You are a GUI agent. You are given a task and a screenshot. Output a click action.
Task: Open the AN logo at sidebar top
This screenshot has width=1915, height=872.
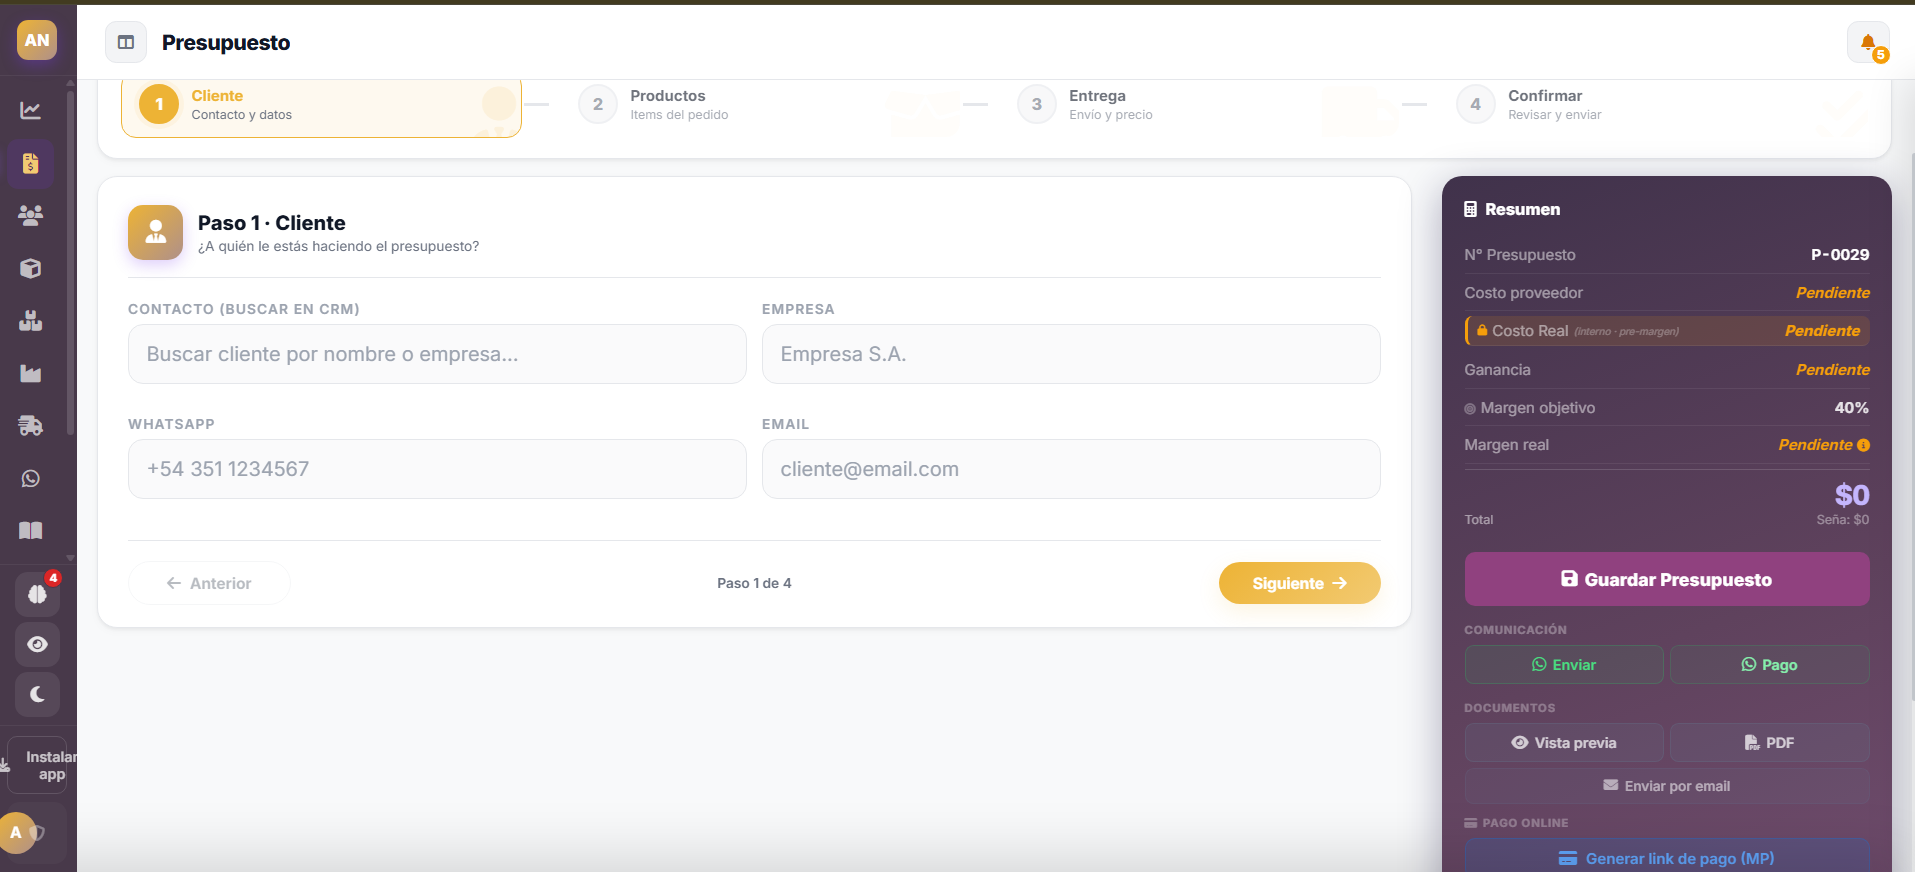37,40
